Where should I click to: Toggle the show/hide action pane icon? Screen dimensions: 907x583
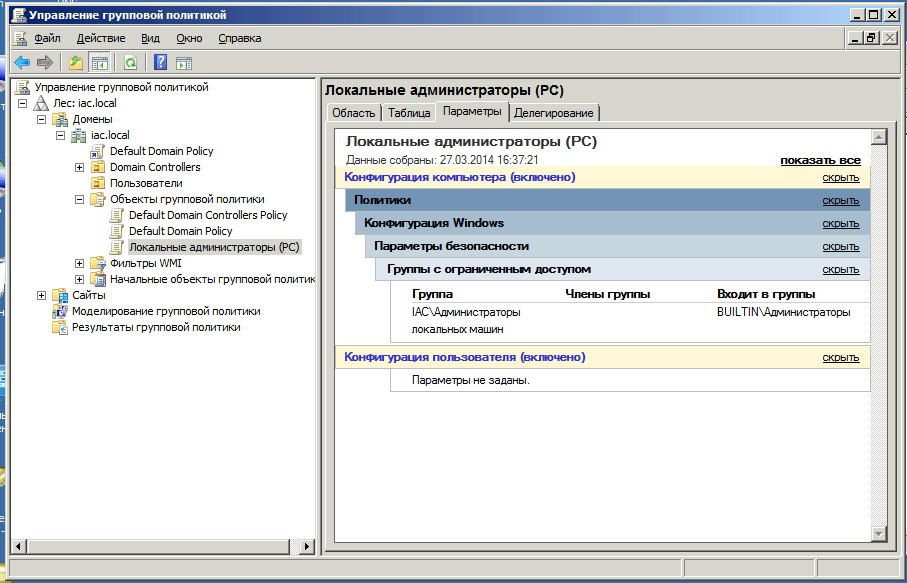coord(184,63)
